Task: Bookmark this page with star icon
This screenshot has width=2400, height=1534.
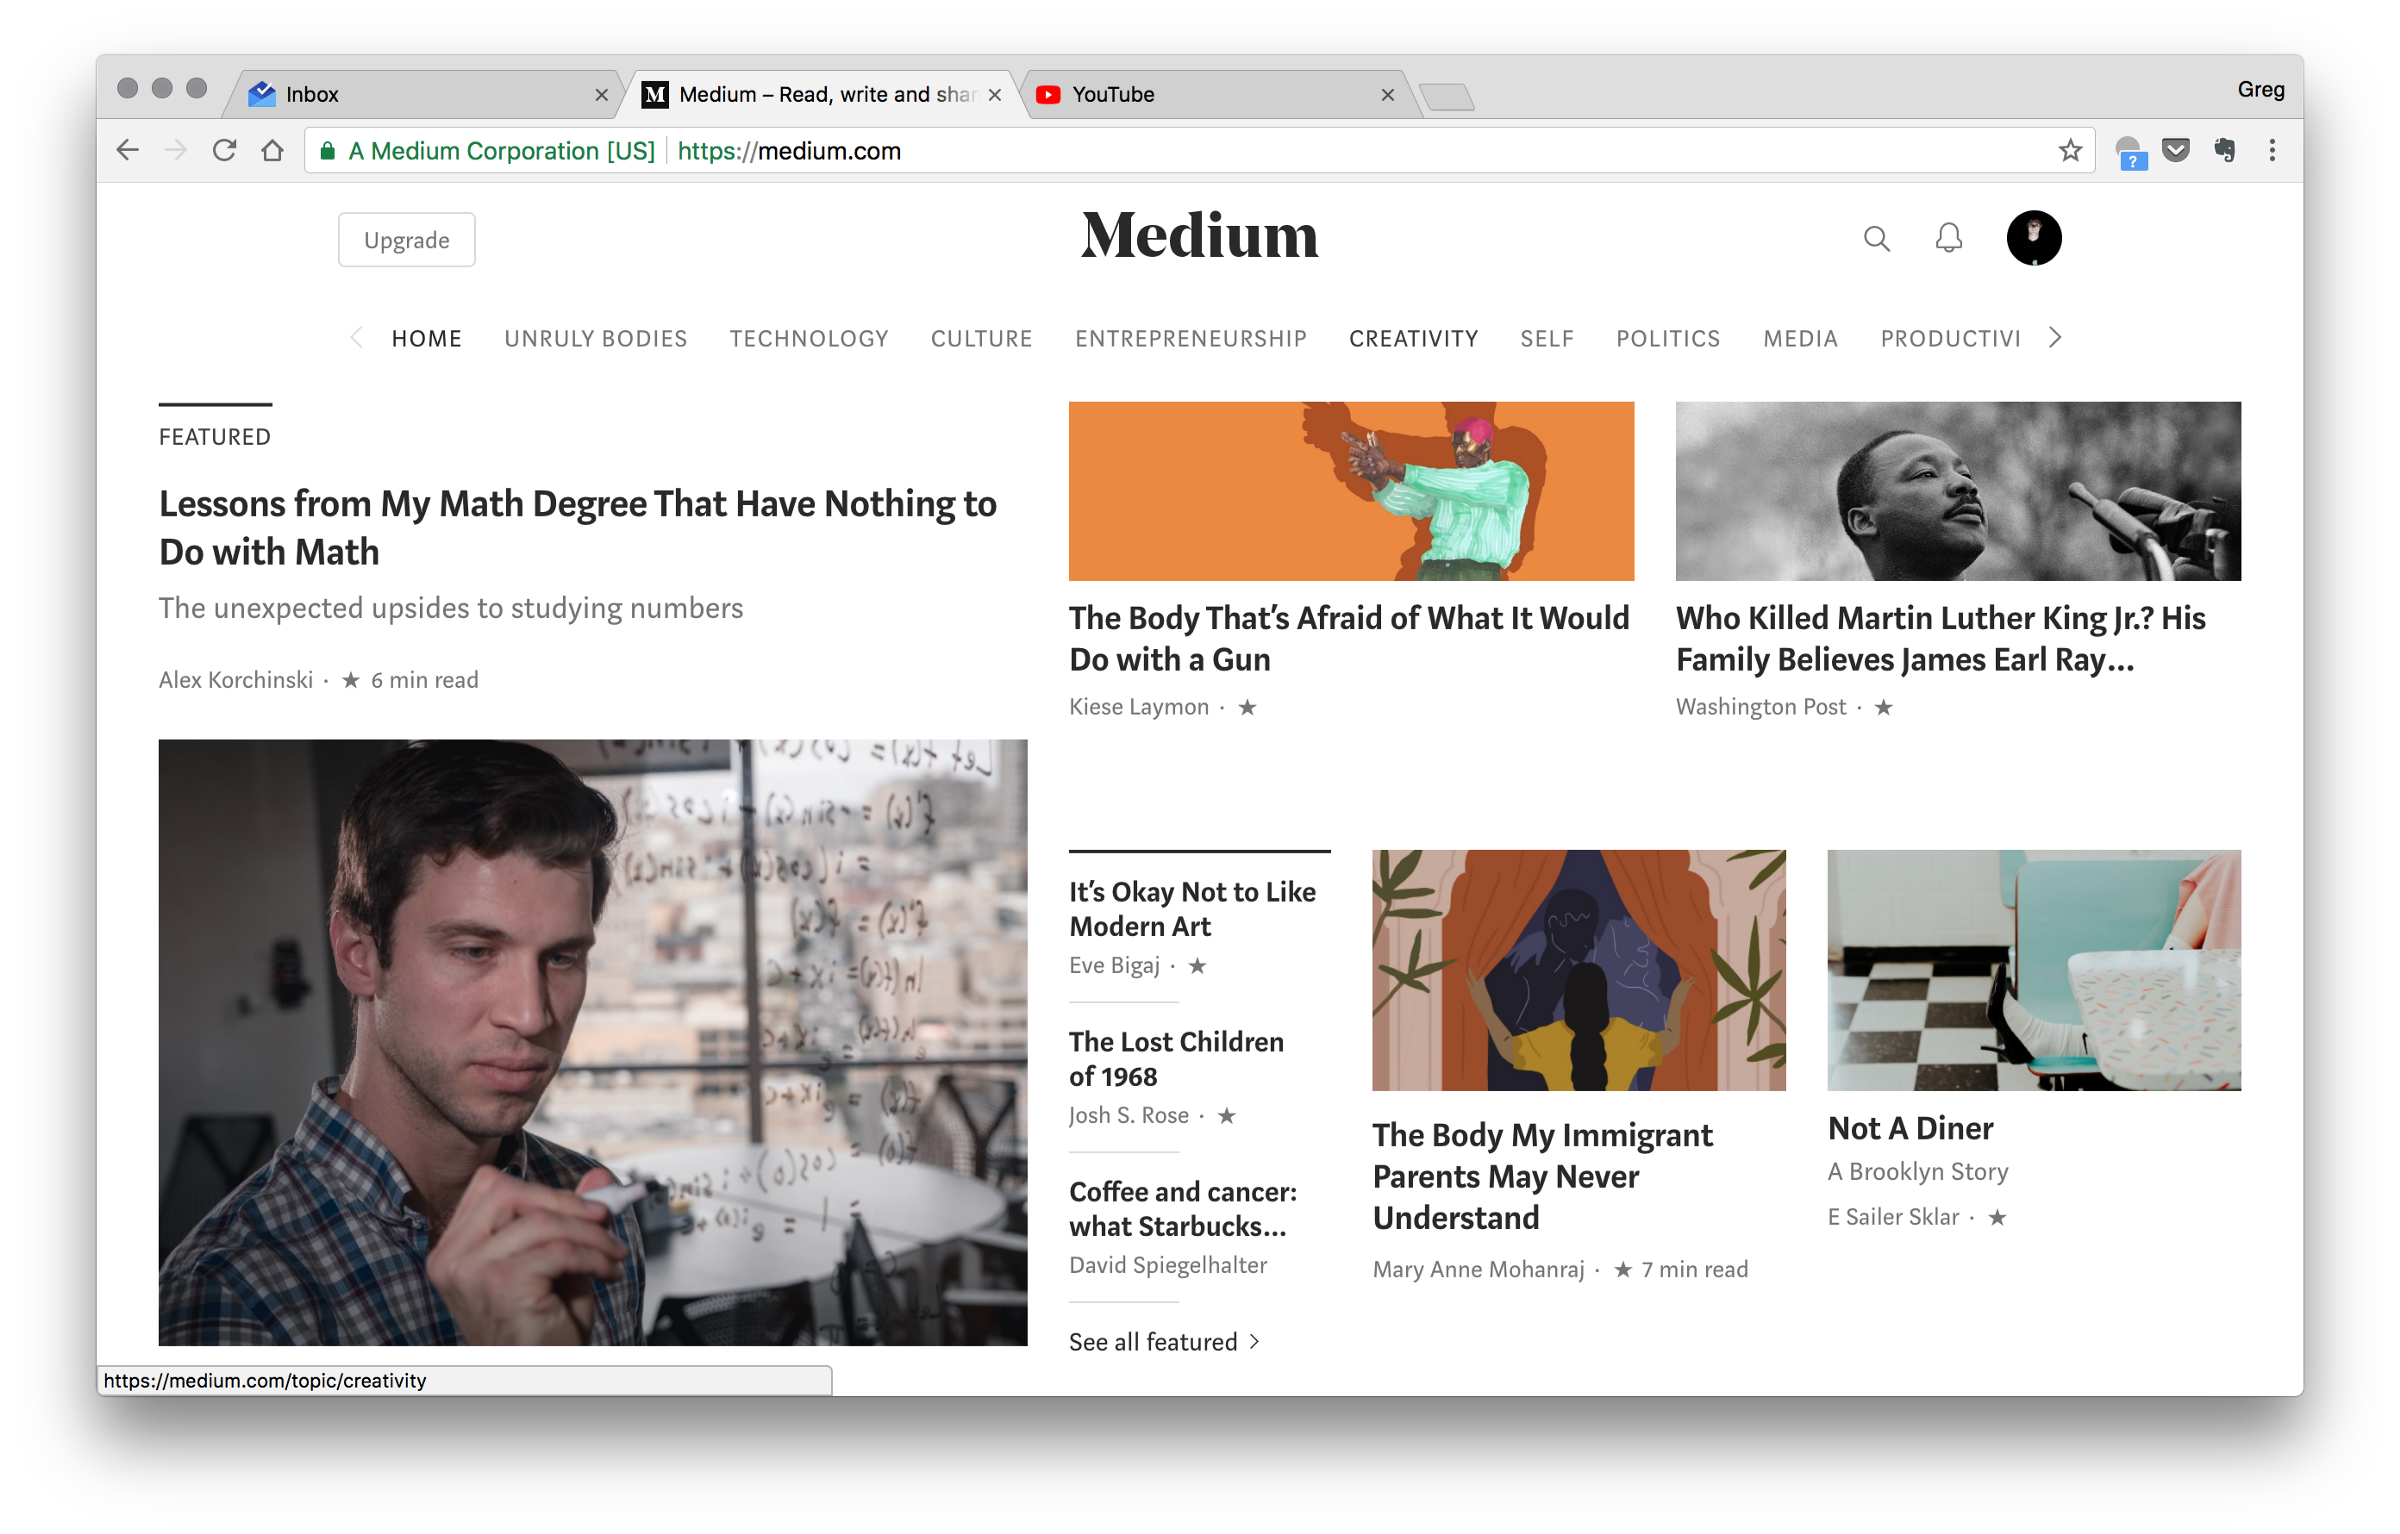Action: pyautogui.click(x=2070, y=151)
